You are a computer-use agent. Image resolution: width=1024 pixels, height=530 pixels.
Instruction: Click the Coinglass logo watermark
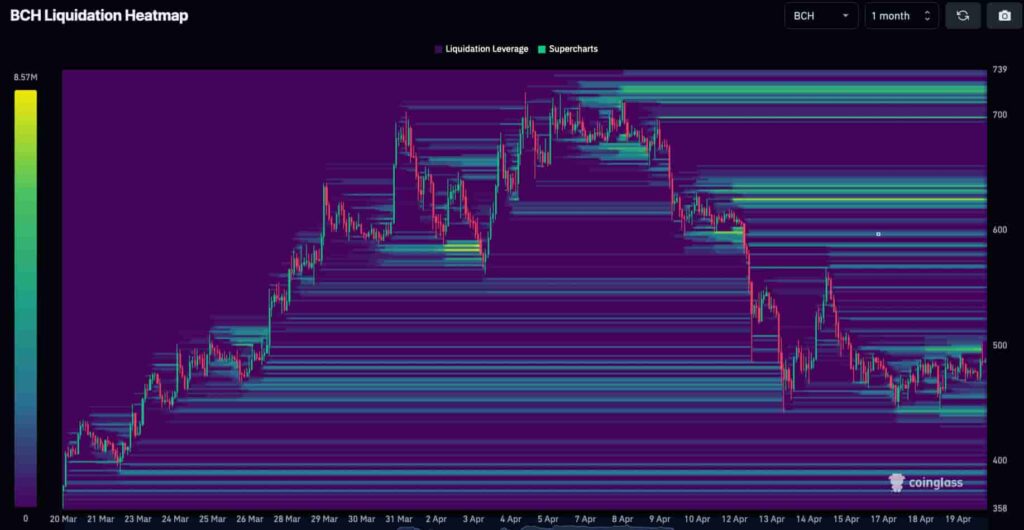[926, 482]
